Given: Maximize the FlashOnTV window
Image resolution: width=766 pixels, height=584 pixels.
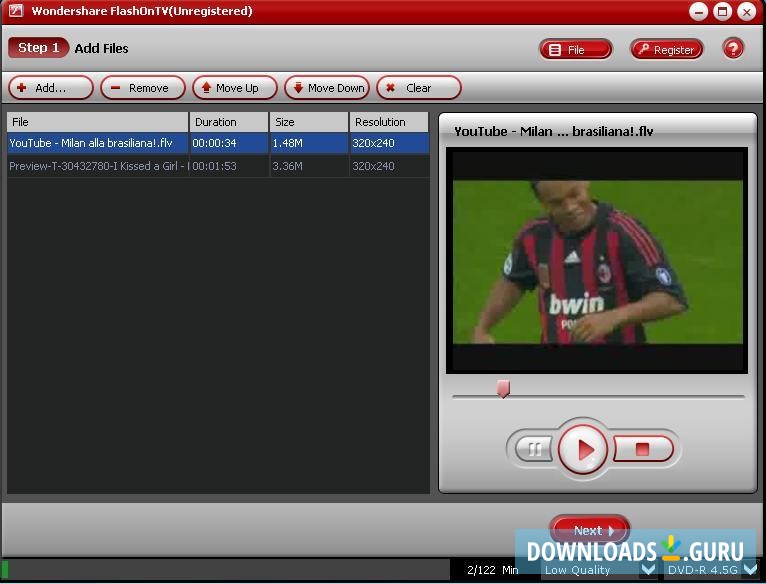Looking at the screenshot, I should click(723, 12).
